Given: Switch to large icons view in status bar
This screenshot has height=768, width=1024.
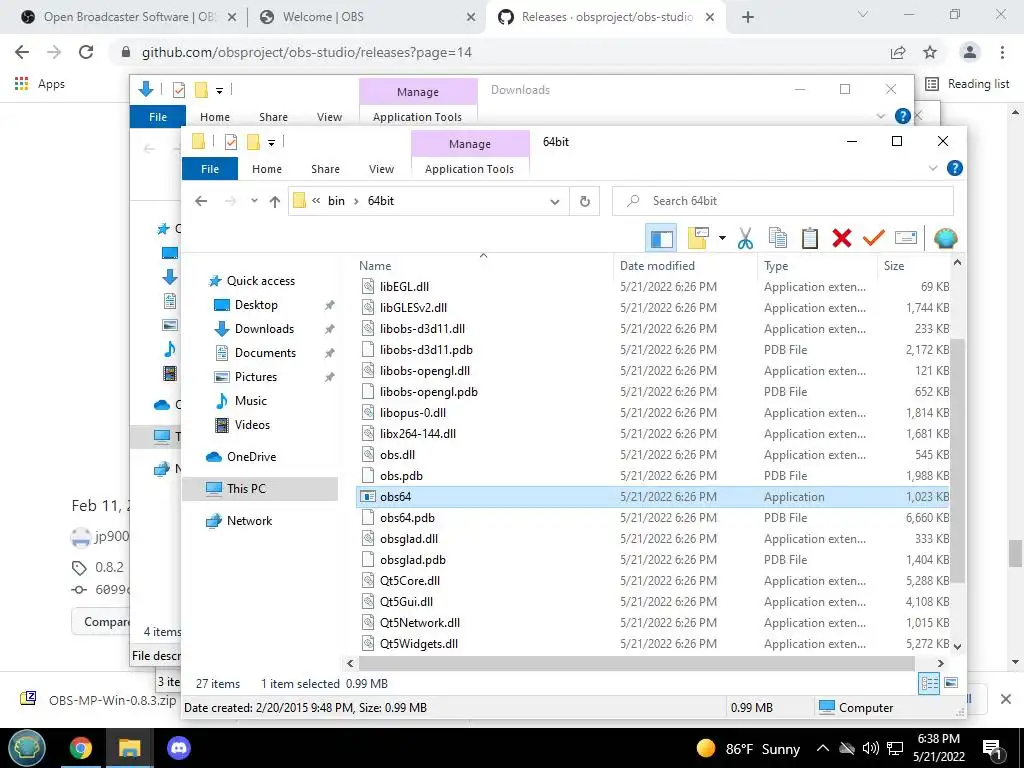Looking at the screenshot, I should 951,683.
